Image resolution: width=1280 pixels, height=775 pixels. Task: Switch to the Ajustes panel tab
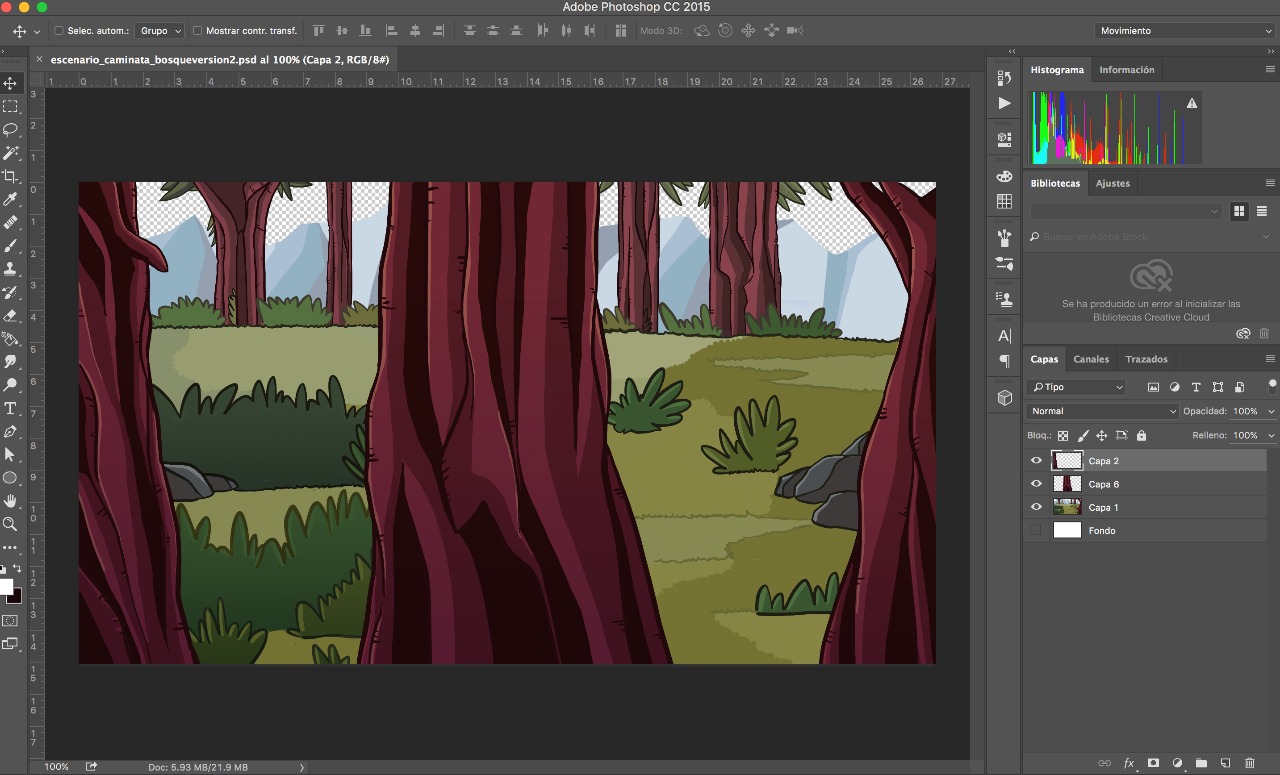click(1112, 183)
